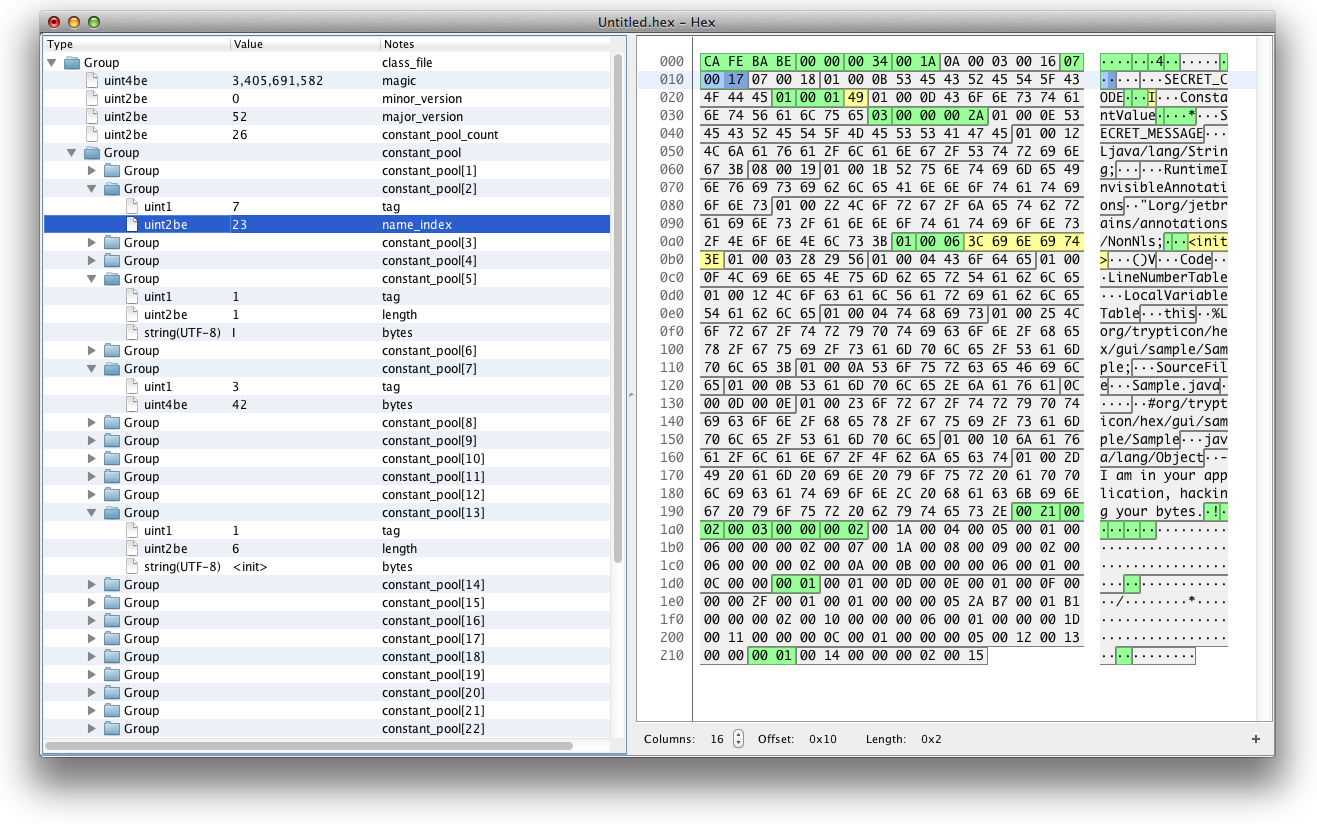This screenshot has height=824, width=1317.
Task: Decrease Columns using the stepper down arrow
Action: pyautogui.click(x=738, y=743)
